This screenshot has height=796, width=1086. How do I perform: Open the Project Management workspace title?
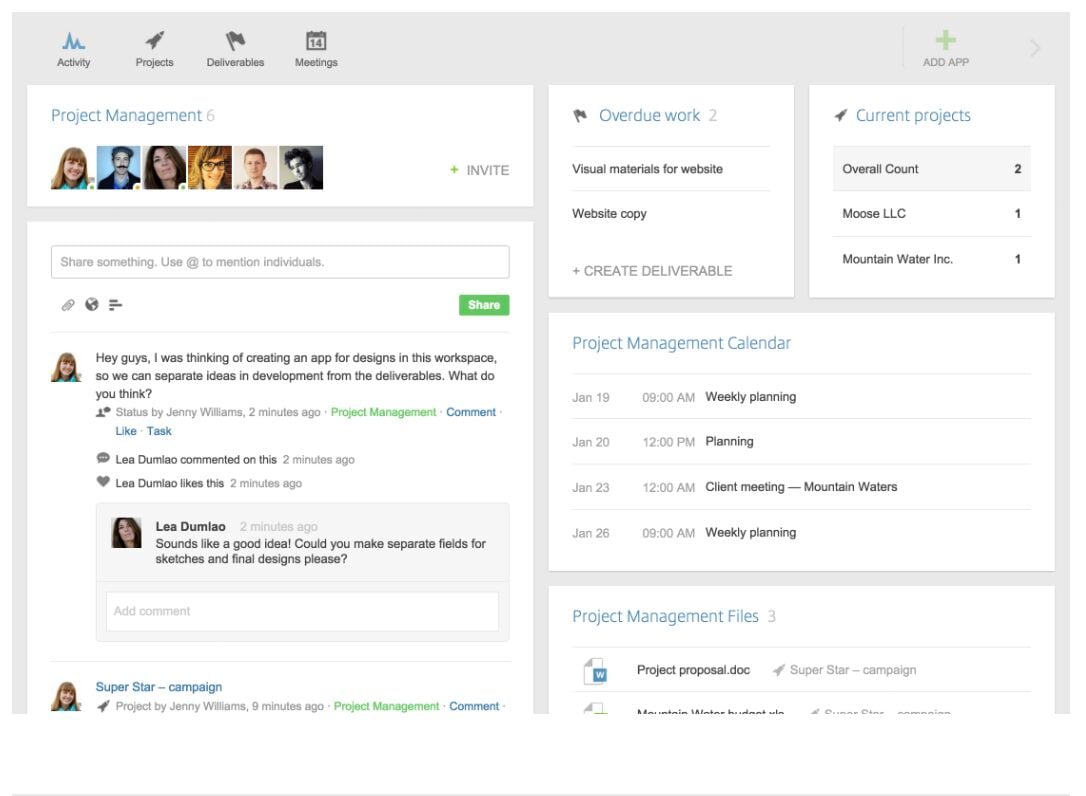pos(126,116)
